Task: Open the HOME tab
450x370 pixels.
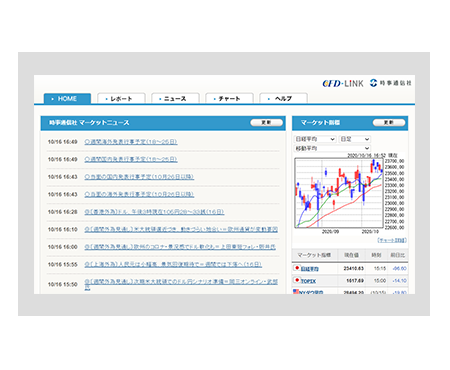Action: pos(67,99)
